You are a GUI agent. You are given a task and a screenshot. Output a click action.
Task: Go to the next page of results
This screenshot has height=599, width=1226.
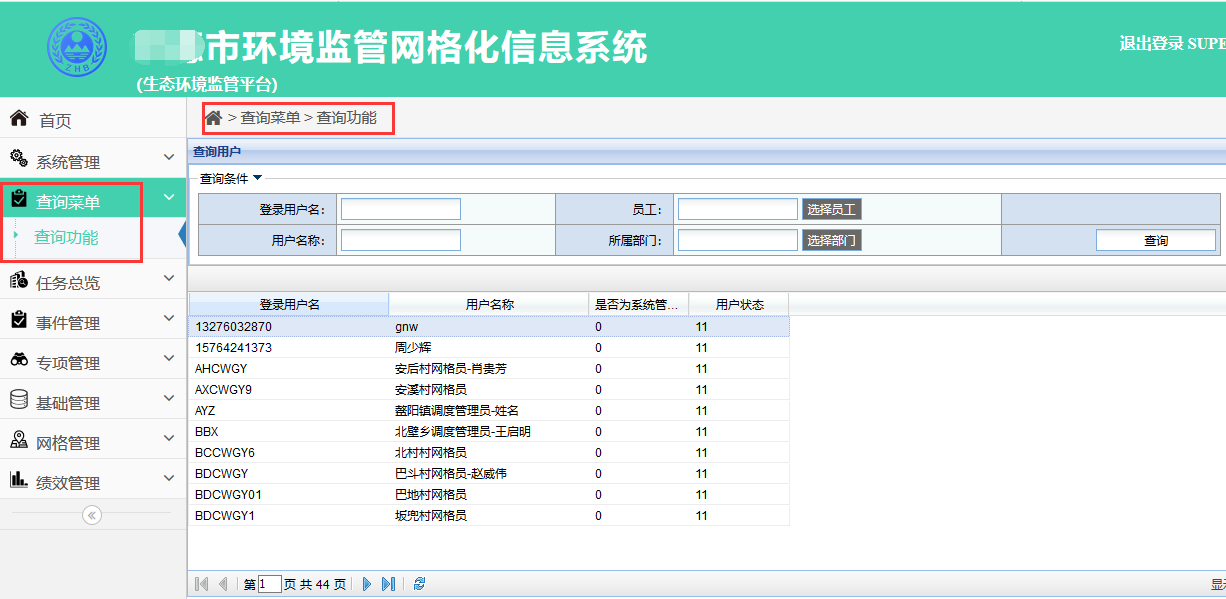367,584
